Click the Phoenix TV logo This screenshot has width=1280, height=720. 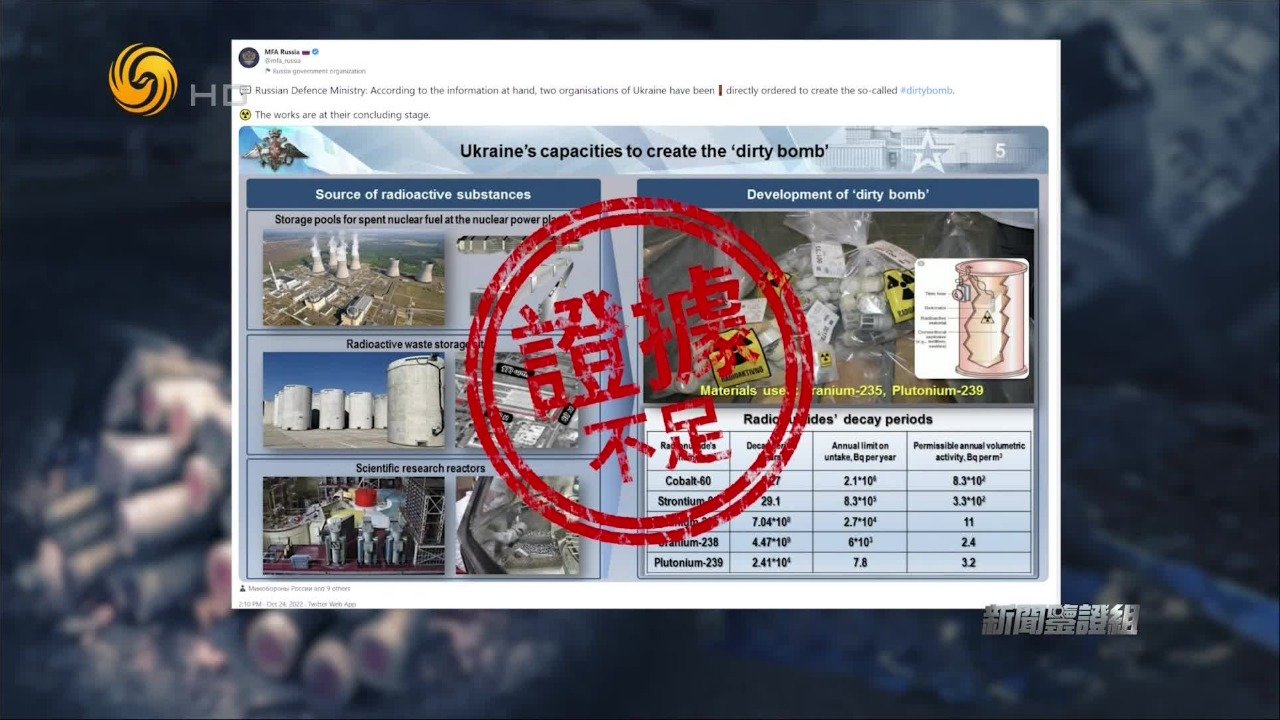[x=143, y=80]
